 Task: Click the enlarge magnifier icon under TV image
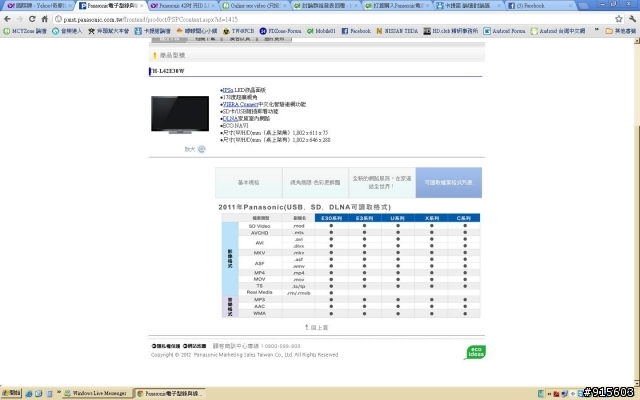201,149
